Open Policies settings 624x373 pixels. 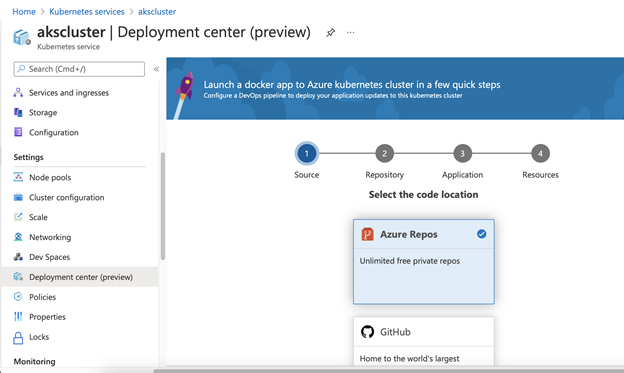point(80,297)
